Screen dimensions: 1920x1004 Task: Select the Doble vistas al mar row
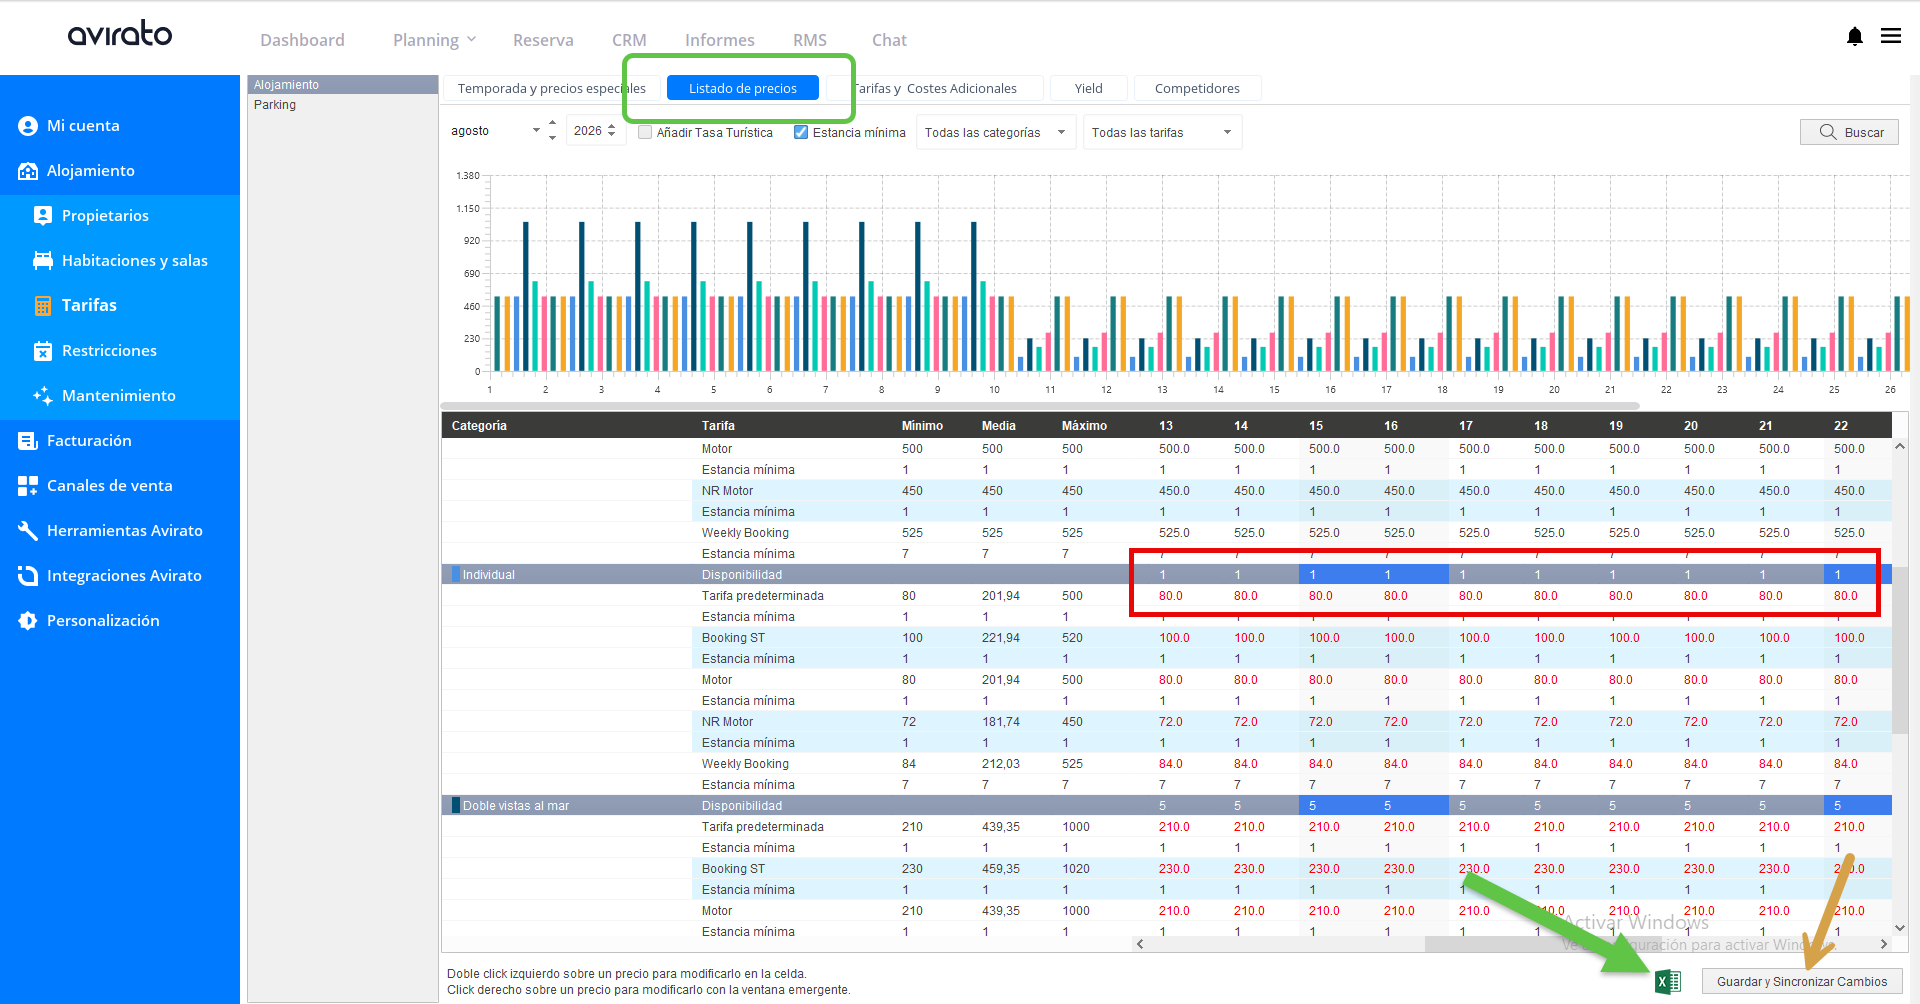(x=1167, y=805)
